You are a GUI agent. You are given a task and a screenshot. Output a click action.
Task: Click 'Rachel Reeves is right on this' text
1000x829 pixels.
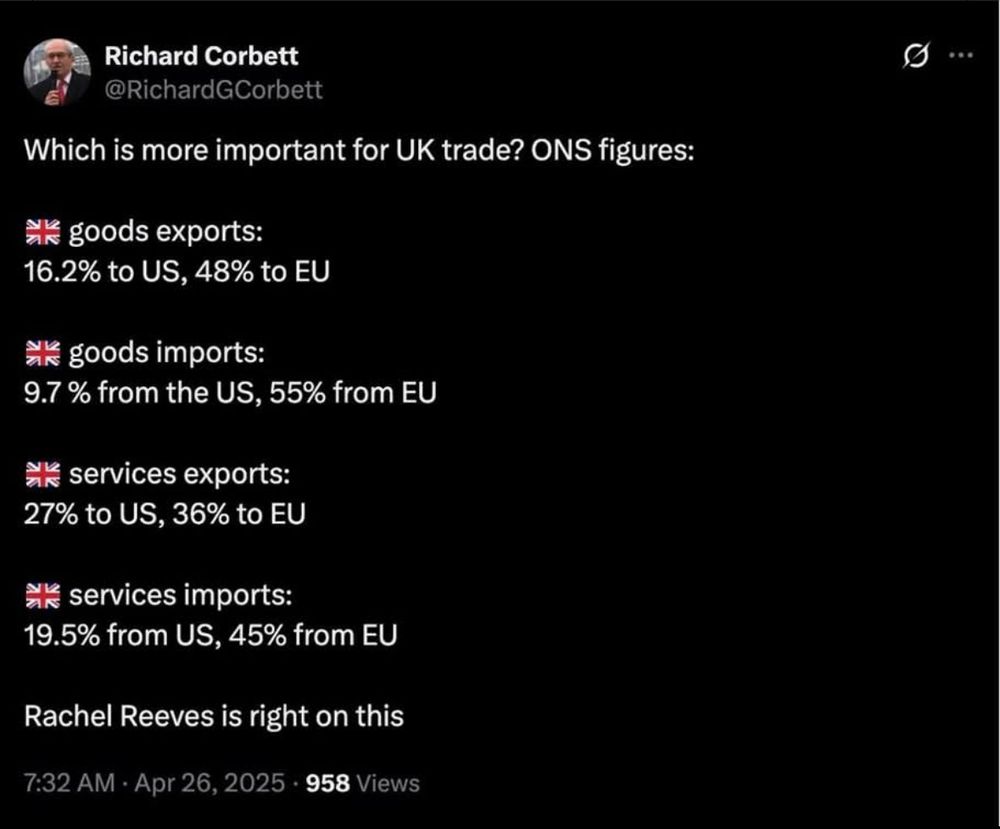click(214, 716)
